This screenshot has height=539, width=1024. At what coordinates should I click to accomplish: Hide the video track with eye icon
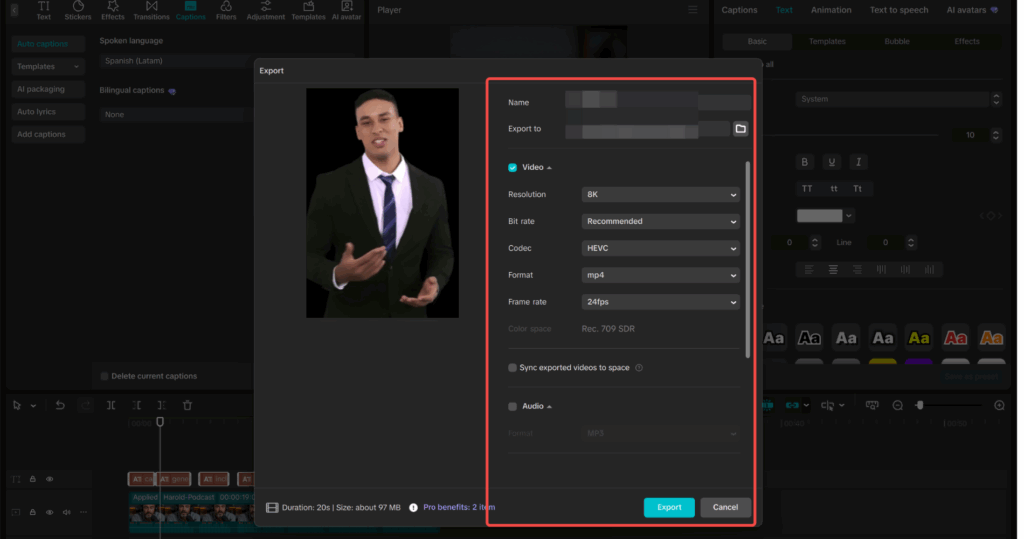coord(50,512)
